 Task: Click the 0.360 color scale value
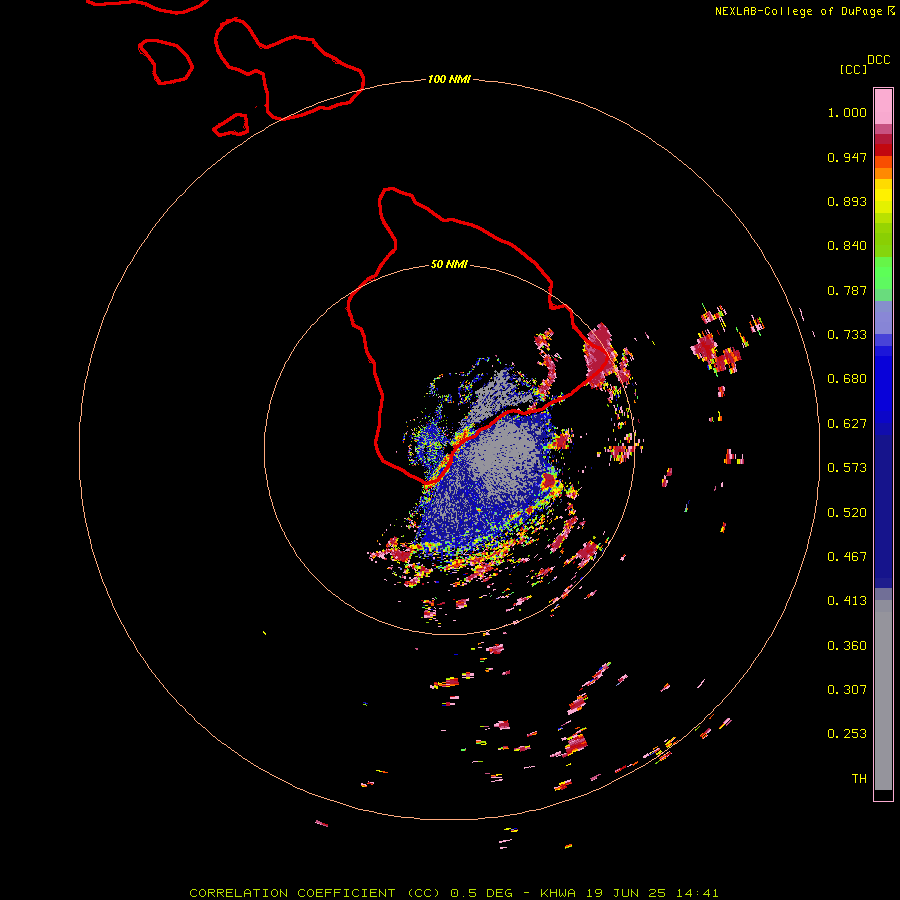[x=847, y=646]
